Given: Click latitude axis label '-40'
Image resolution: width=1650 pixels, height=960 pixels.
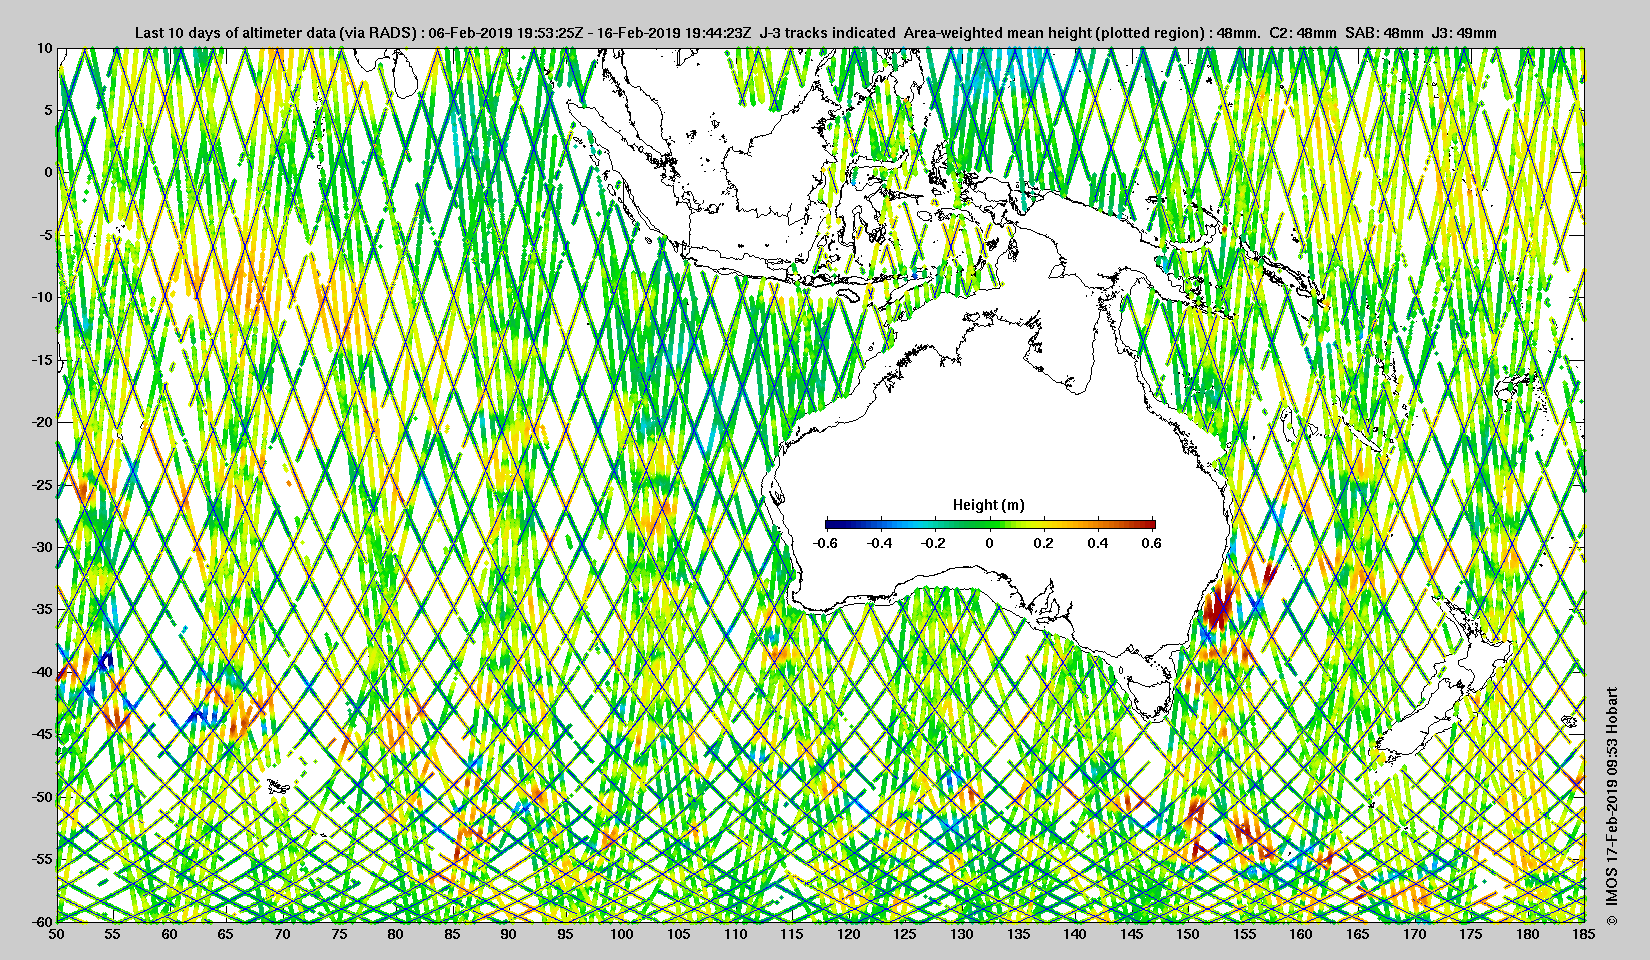Looking at the screenshot, I should coord(42,672).
